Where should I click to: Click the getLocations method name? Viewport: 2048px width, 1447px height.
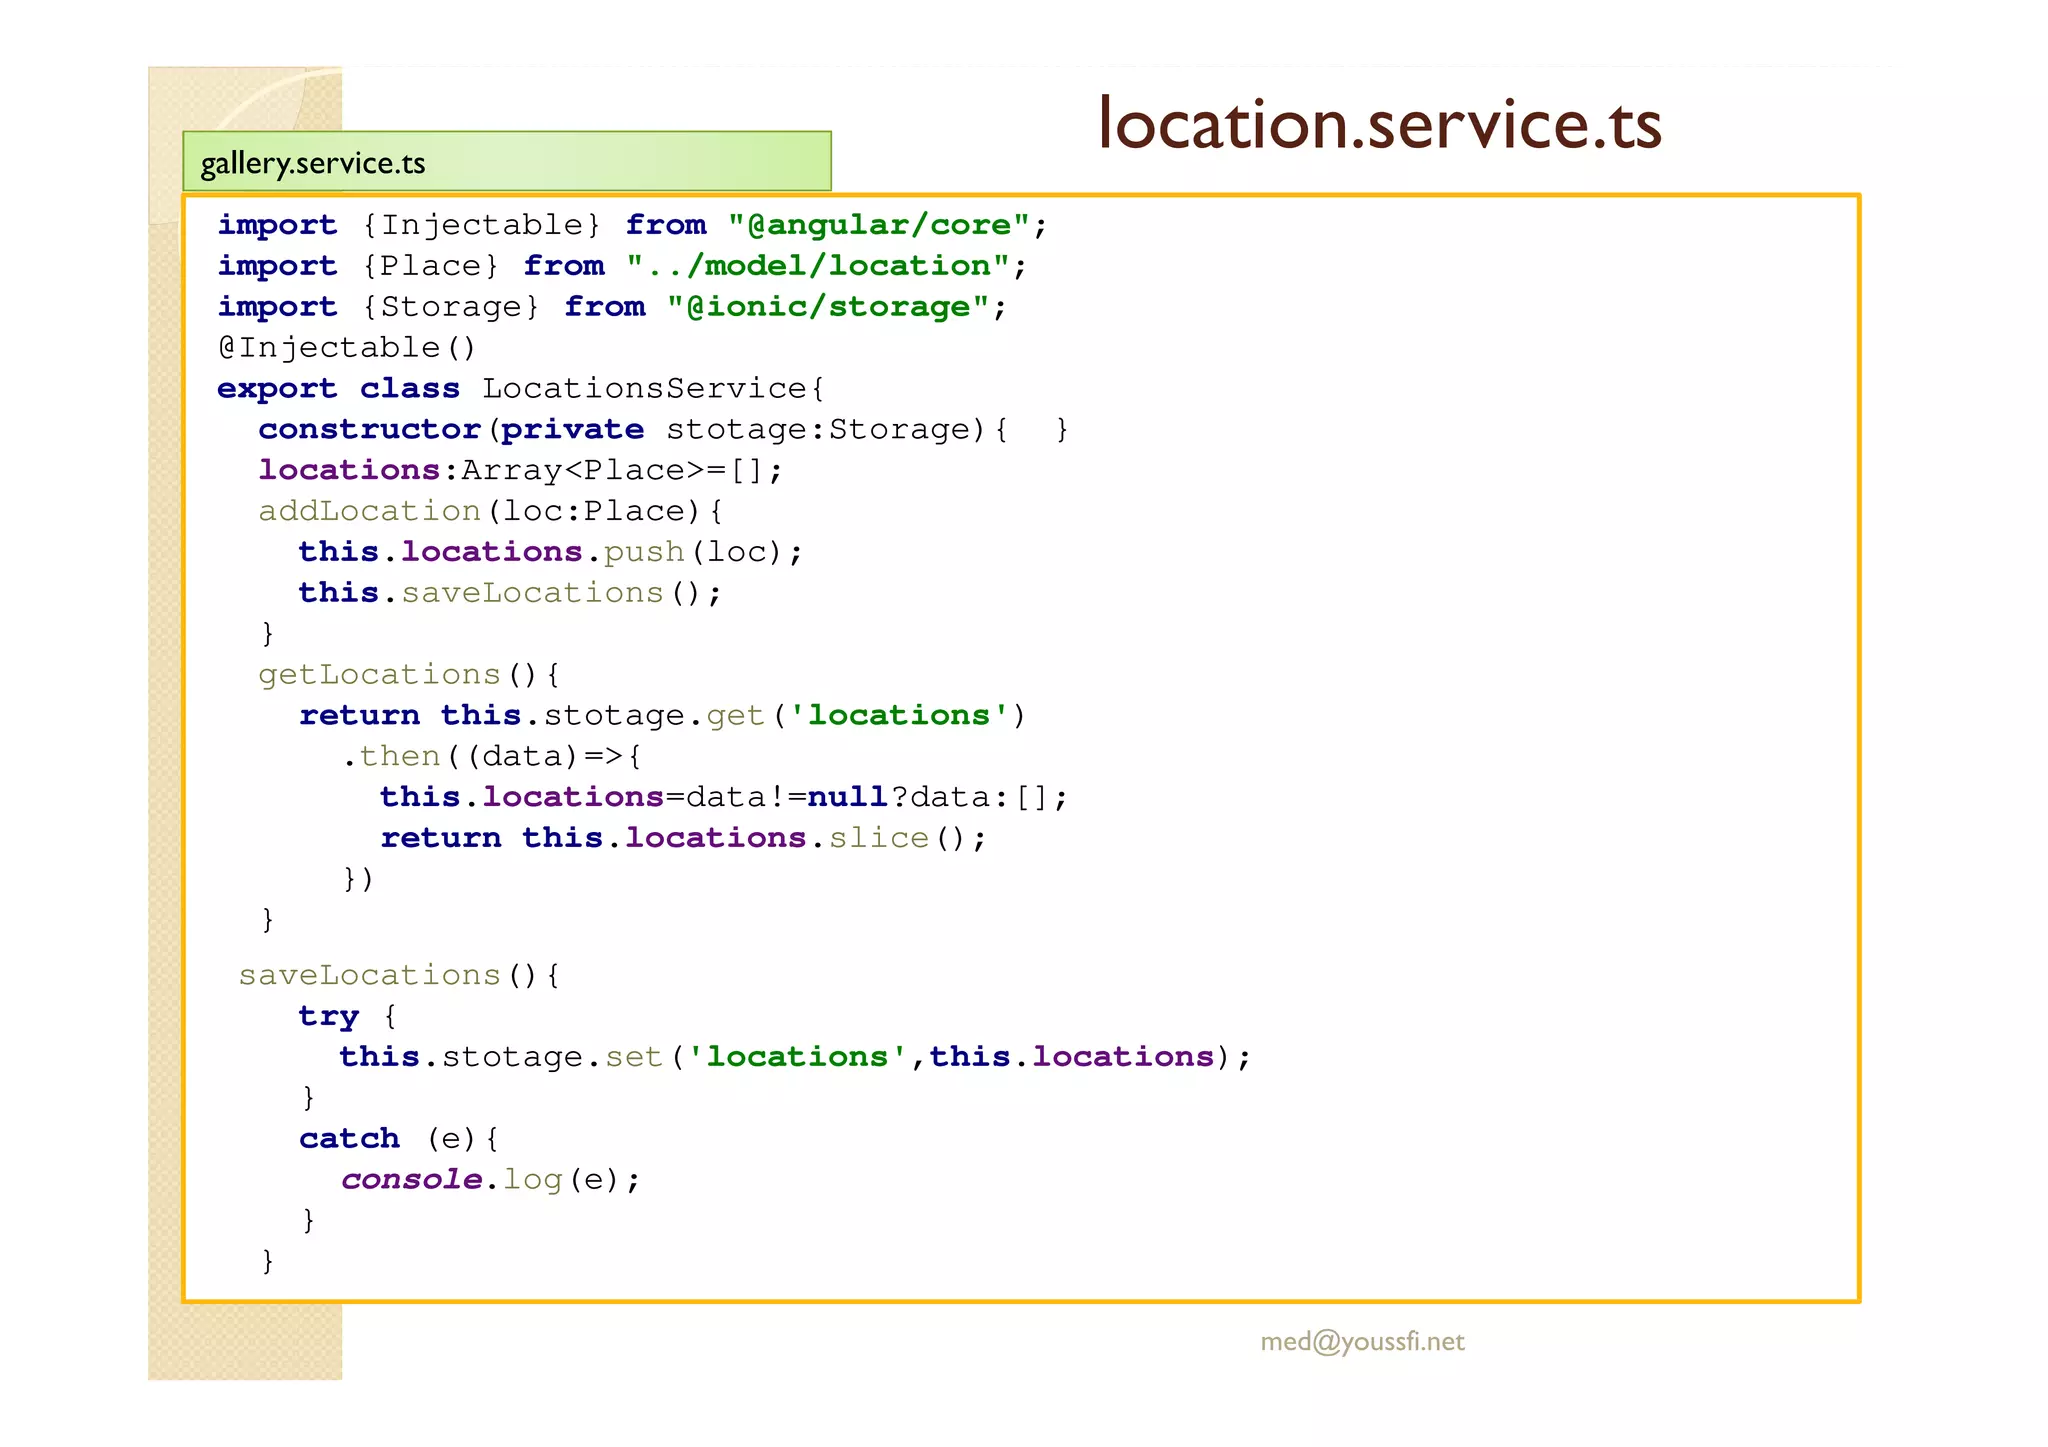click(379, 675)
